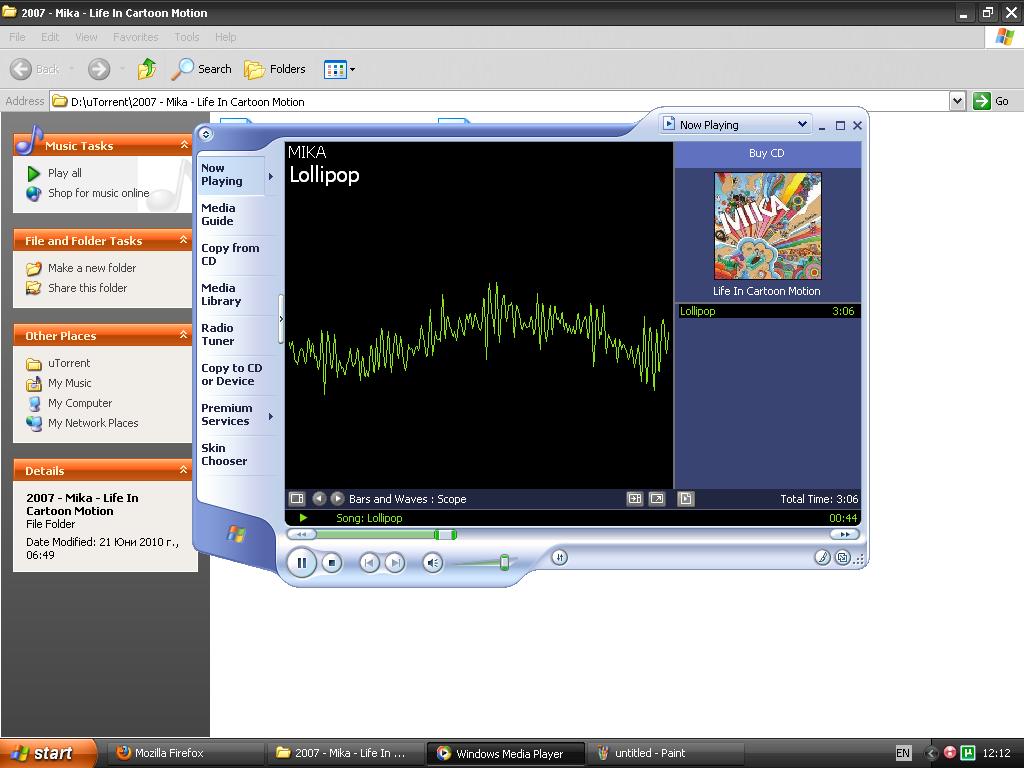Click the fast forward button on seek bar
Image resolution: width=1024 pixels, height=768 pixels.
point(844,534)
